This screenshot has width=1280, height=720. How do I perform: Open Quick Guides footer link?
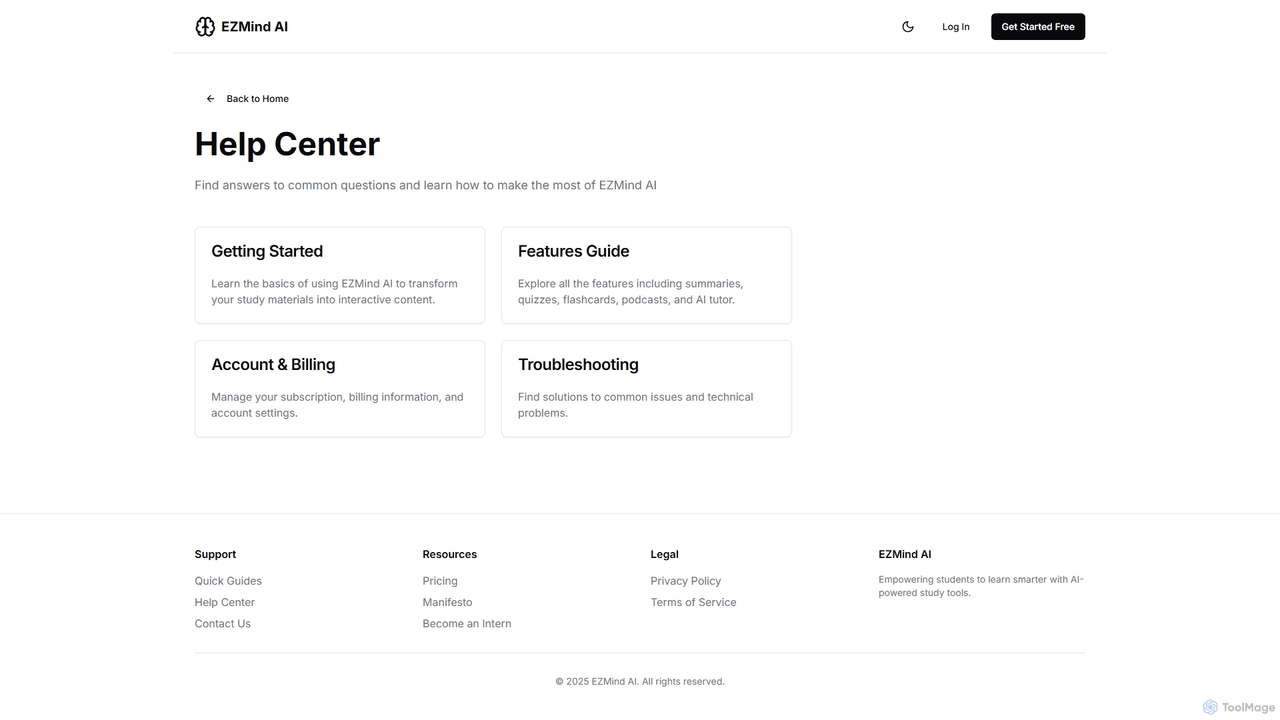pyautogui.click(x=228, y=581)
